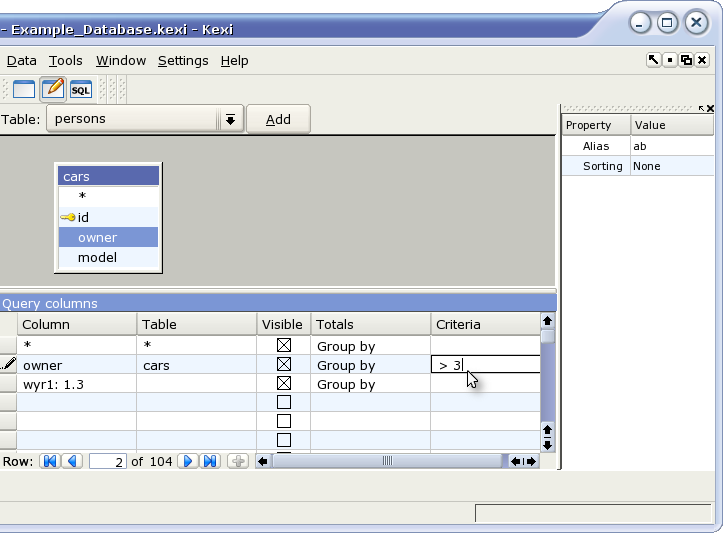Toggle Visible checkbox in asterisk row

283,346
